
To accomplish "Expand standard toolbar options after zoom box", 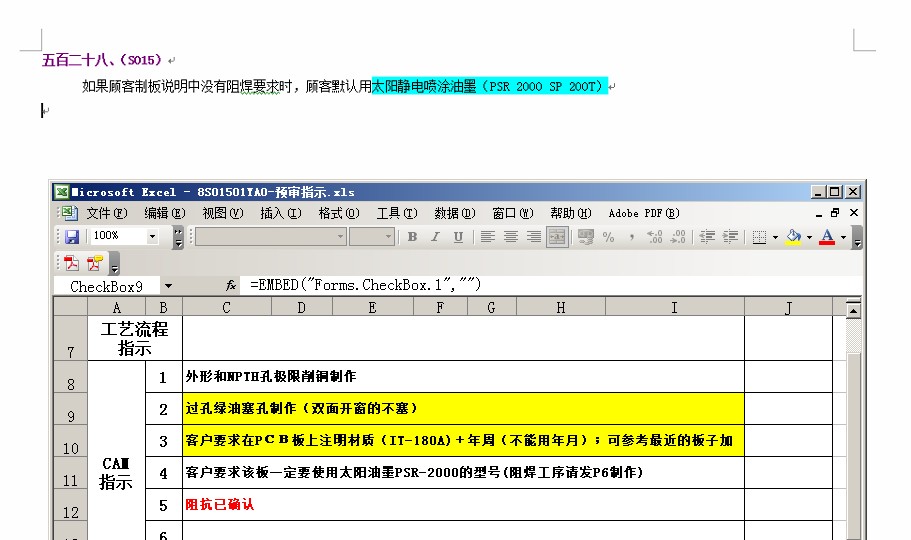I will 178,237.
